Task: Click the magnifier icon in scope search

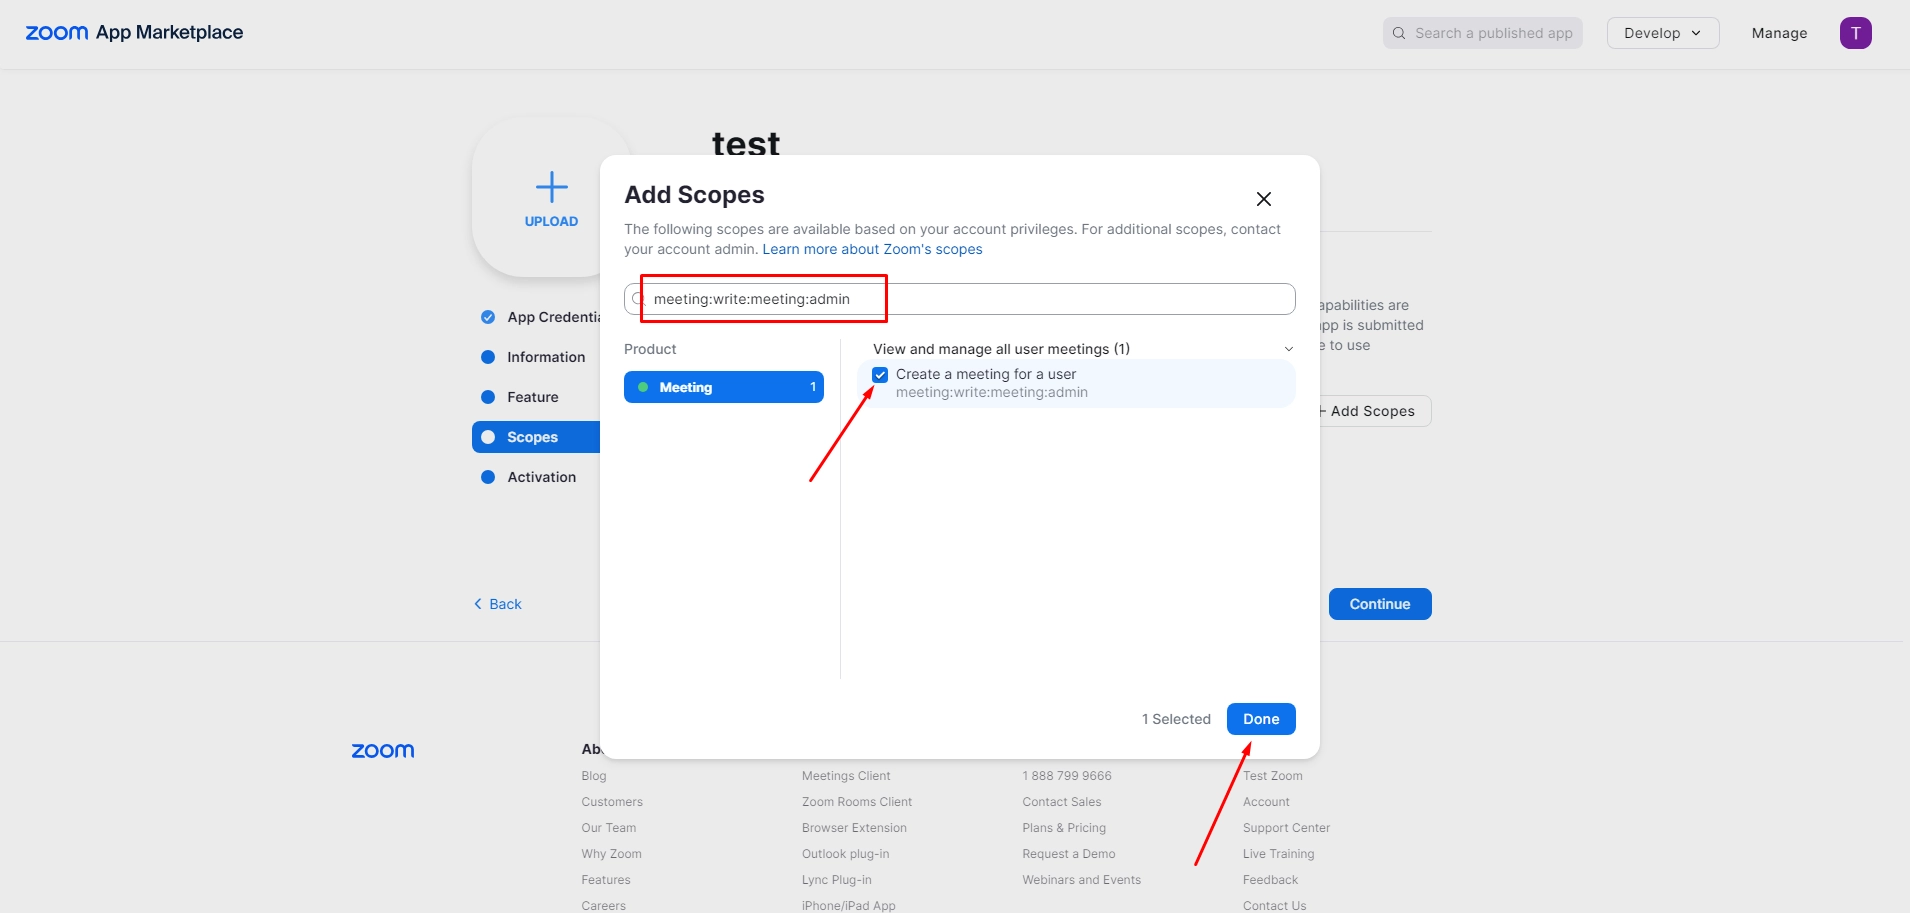Action: [637, 299]
